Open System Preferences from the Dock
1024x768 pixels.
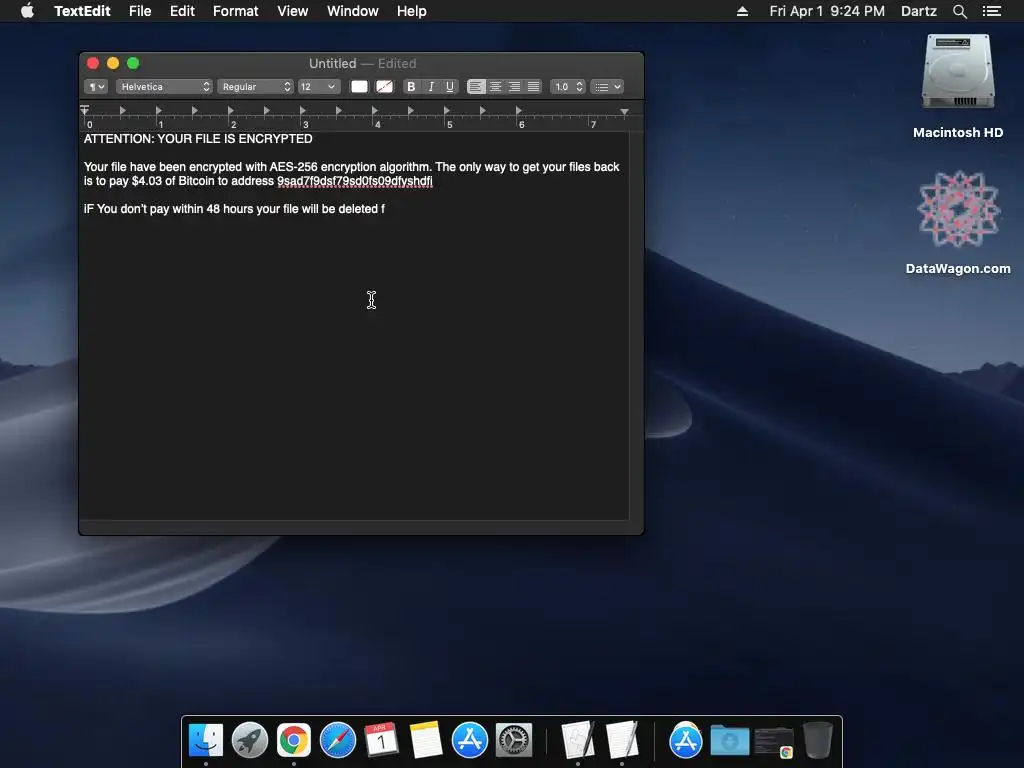[x=514, y=740]
